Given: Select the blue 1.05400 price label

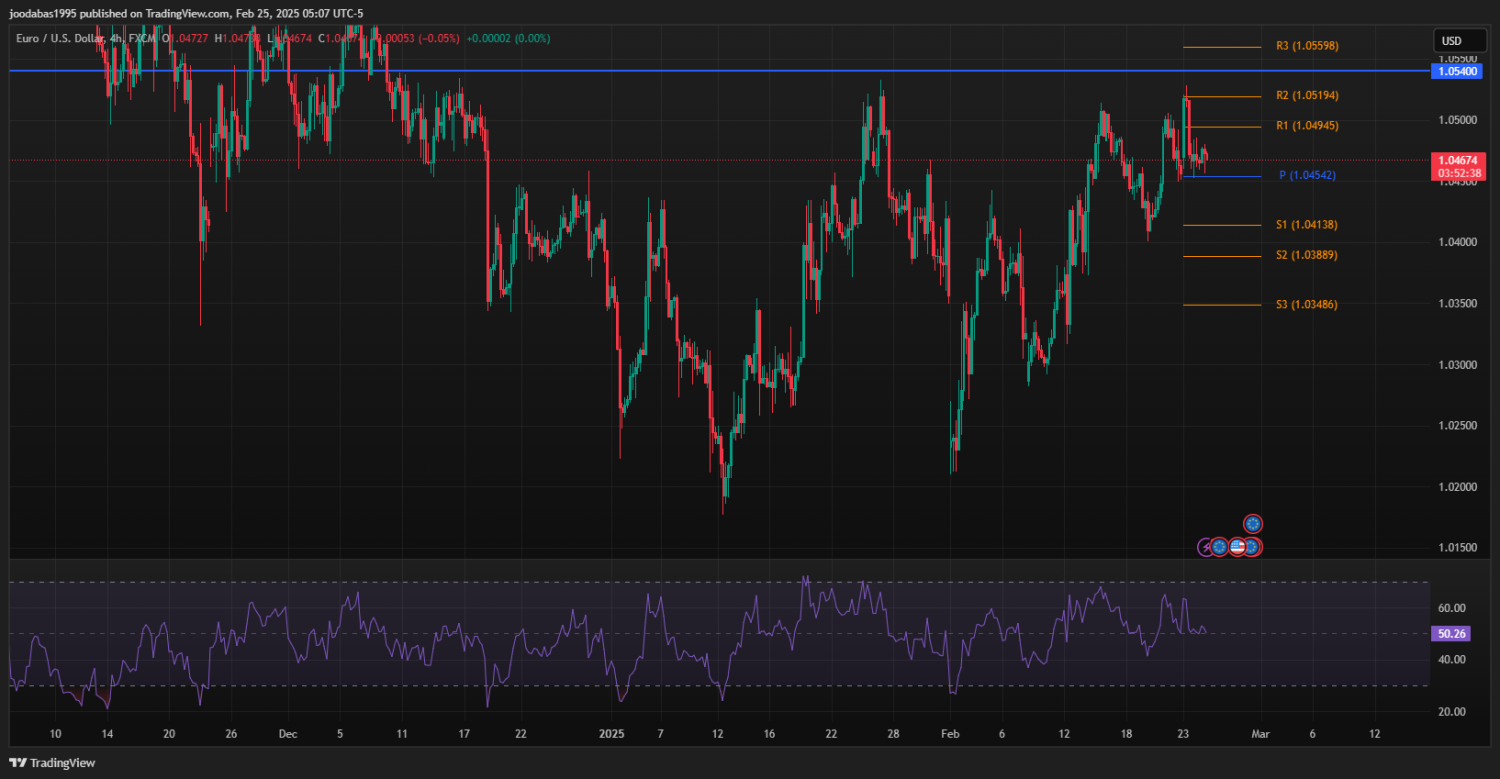Looking at the screenshot, I should (x=1459, y=72).
